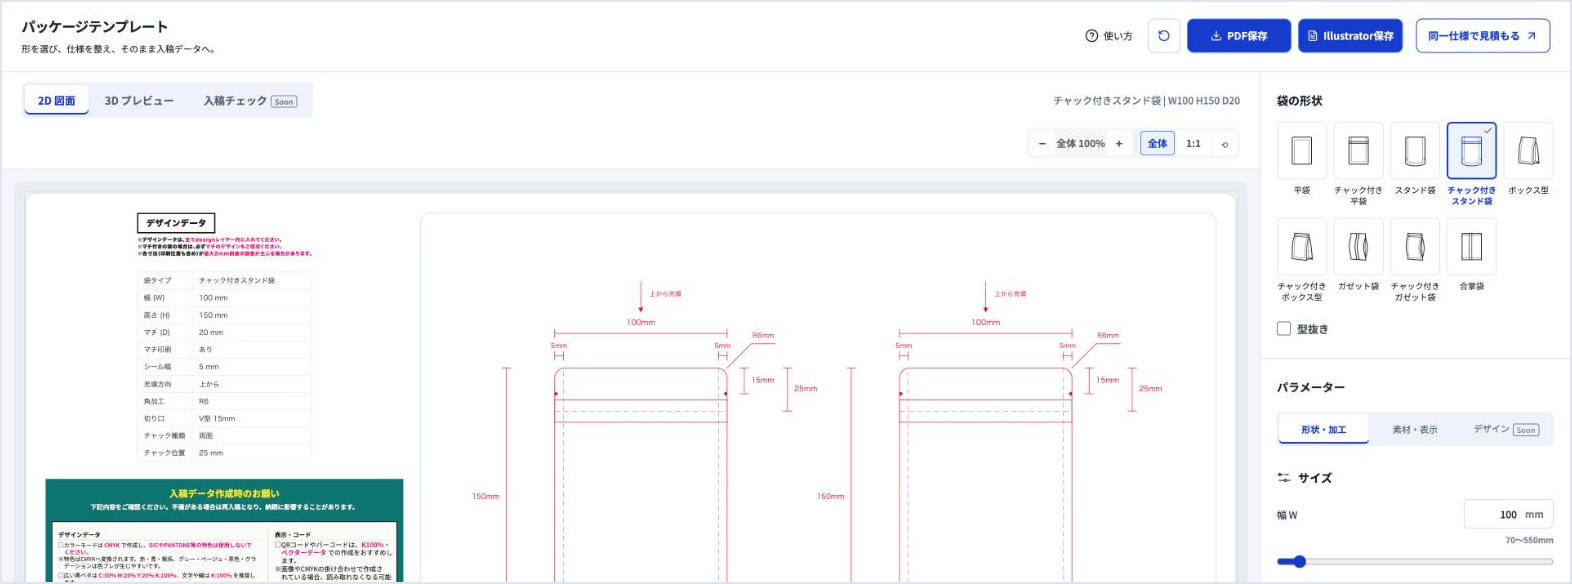Screen dimensions: 1572x584
Task: Select the 合掌袋 pillow bag shape
Action: coord(1472,247)
